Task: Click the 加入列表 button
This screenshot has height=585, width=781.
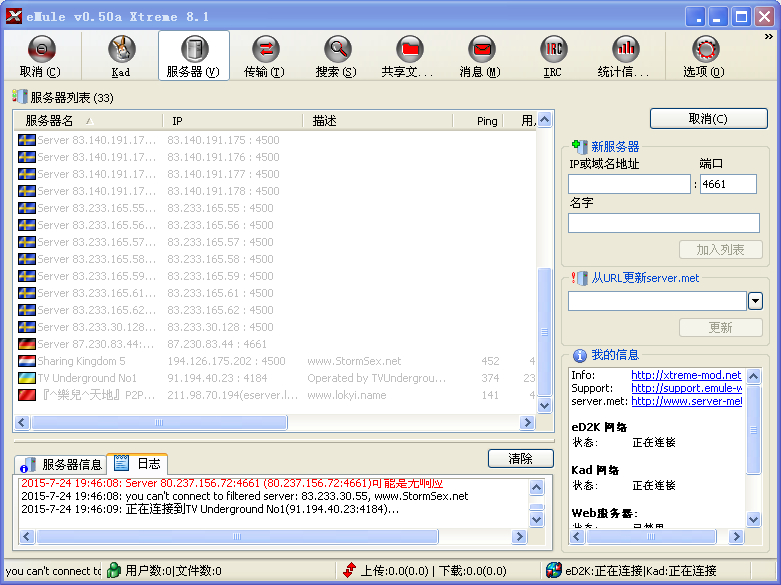Action: click(x=720, y=250)
